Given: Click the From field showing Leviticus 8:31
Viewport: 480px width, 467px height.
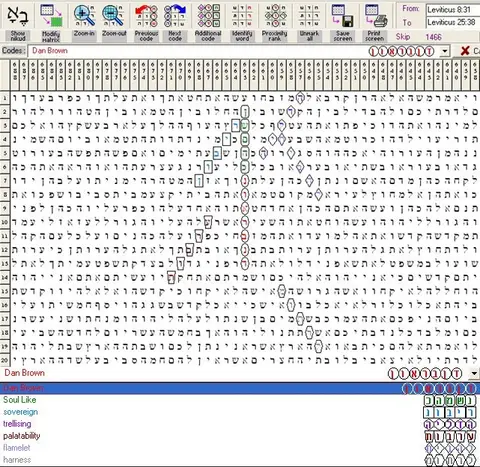Looking at the screenshot, I should (453, 9).
